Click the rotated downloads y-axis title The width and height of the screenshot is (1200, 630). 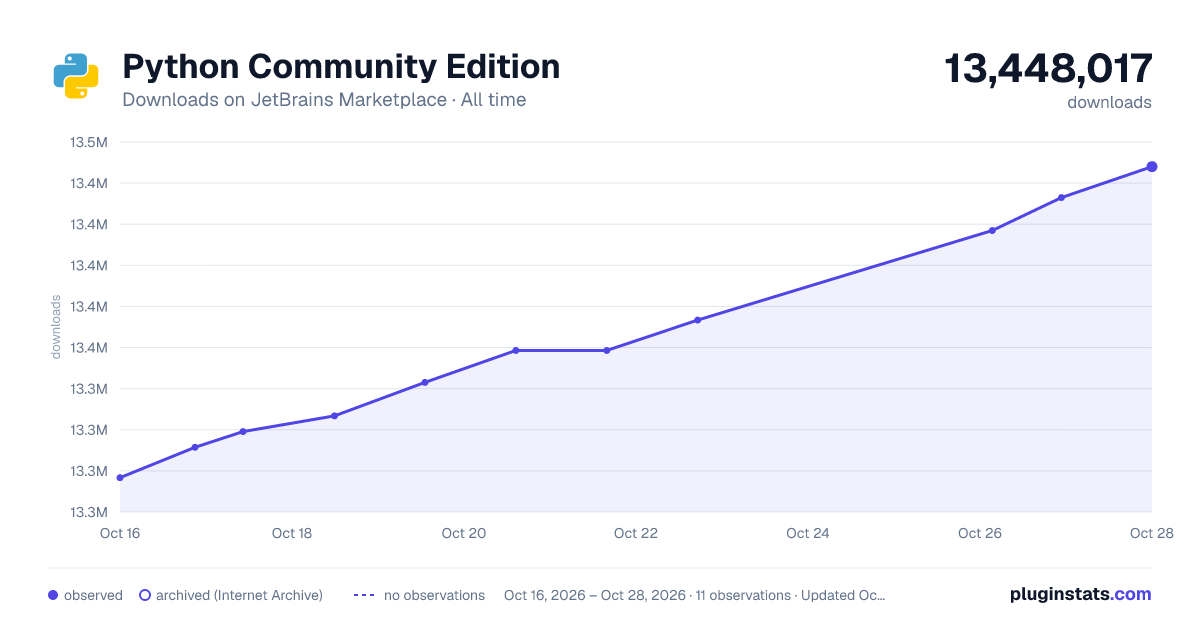pos(56,327)
